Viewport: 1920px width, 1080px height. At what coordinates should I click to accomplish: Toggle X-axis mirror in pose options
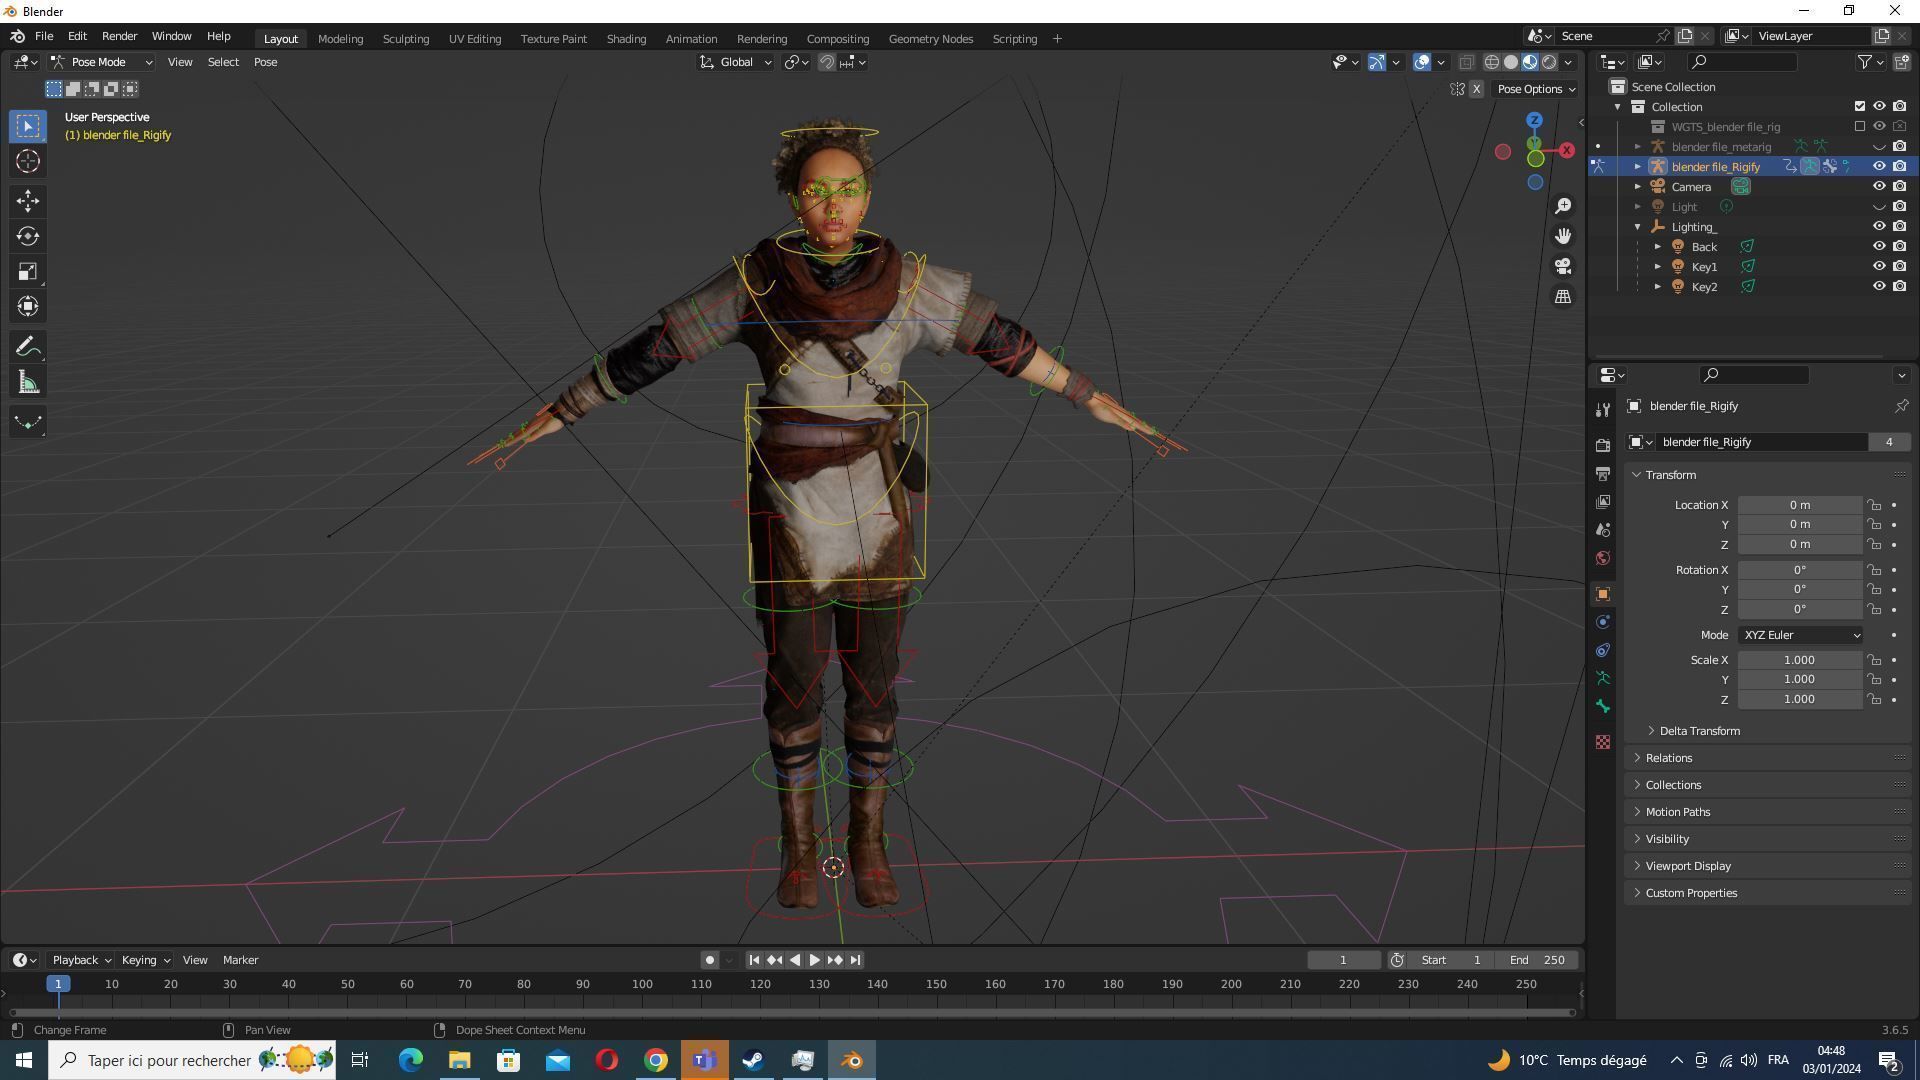click(x=1476, y=89)
